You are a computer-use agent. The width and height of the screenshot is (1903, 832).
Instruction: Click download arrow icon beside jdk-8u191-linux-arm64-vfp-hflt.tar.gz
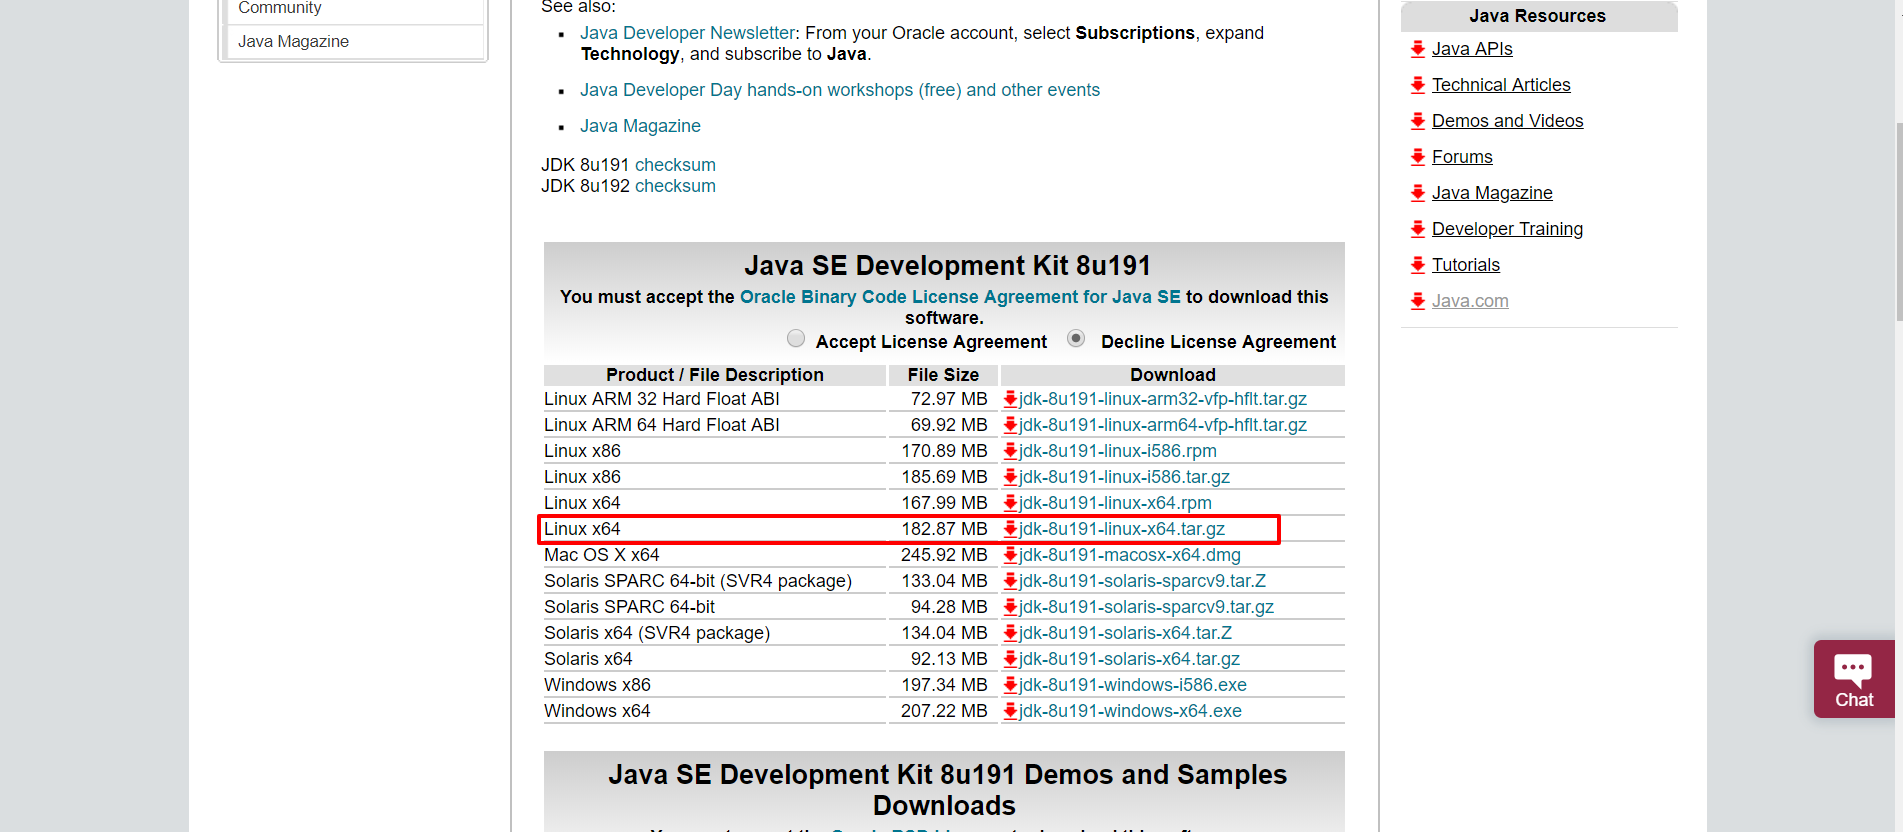click(x=1010, y=425)
